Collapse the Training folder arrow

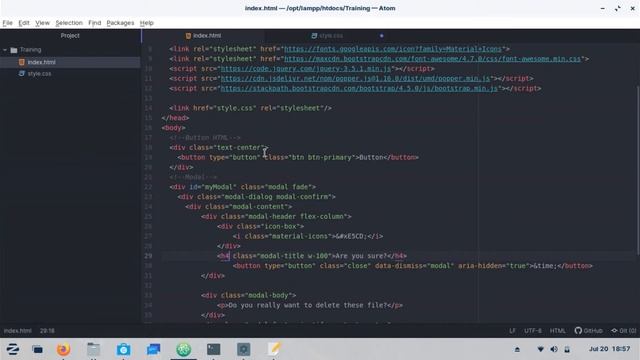click(x=5, y=50)
